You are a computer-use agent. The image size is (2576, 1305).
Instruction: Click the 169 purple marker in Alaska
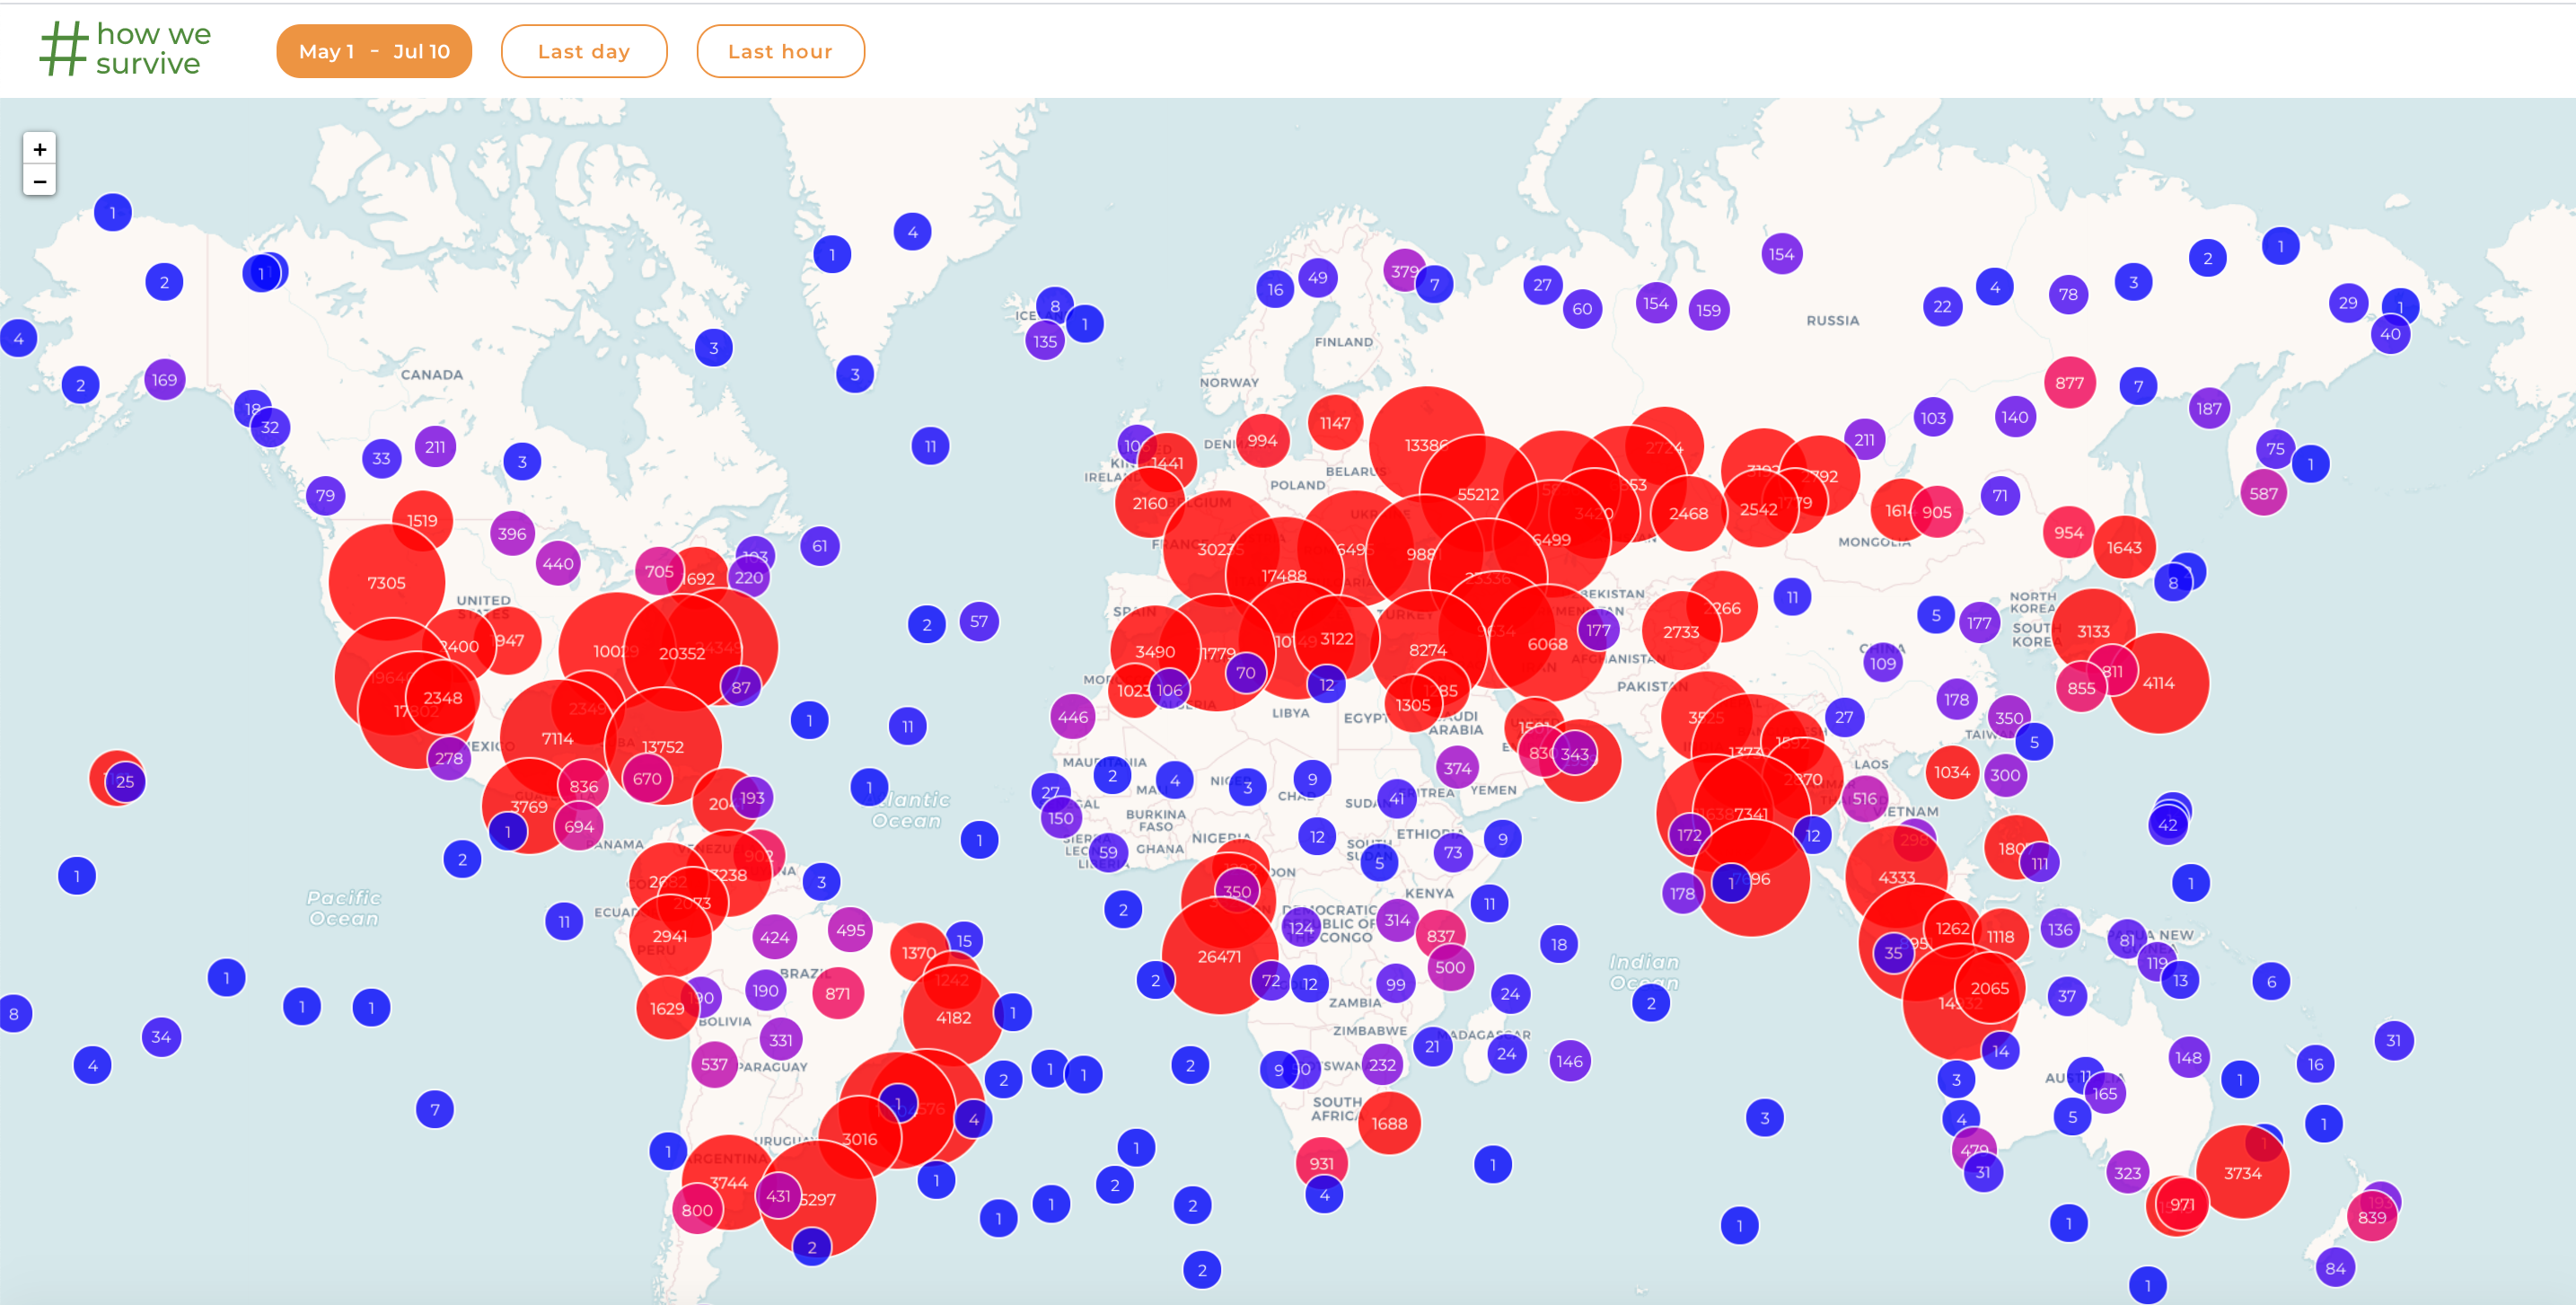click(164, 380)
